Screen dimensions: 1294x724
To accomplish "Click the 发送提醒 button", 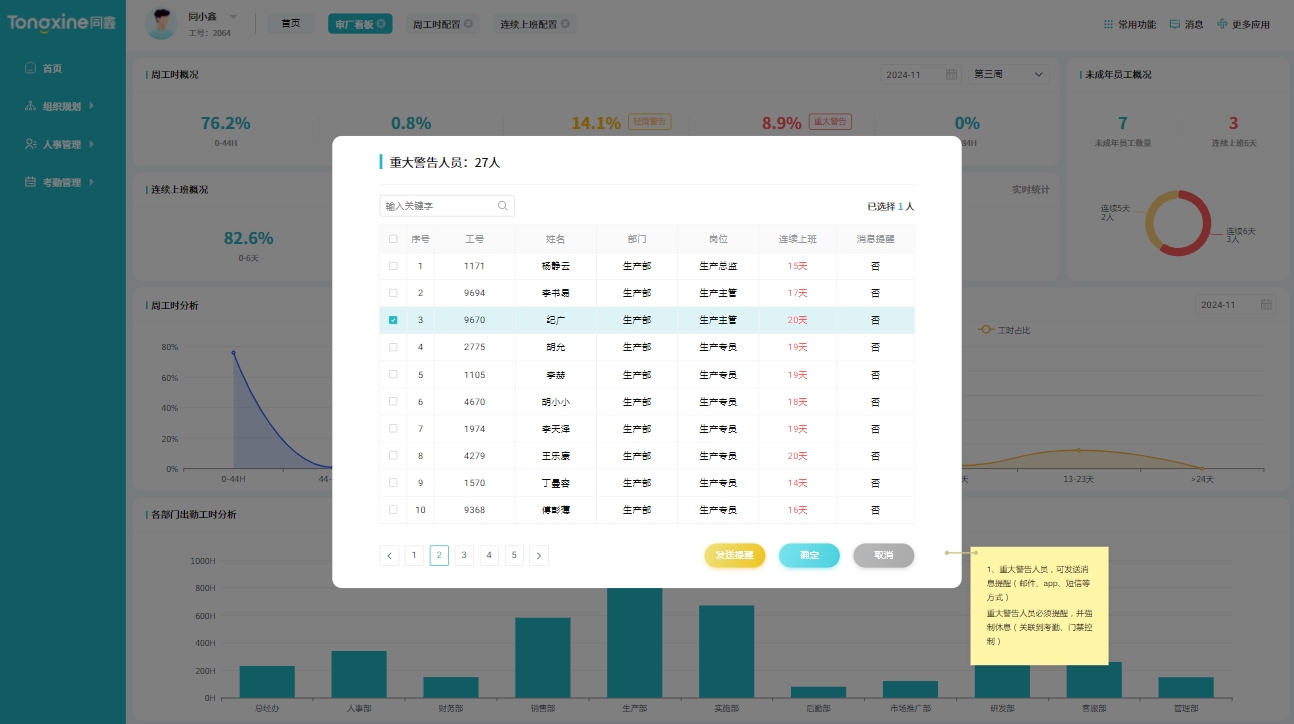I will click(734, 555).
